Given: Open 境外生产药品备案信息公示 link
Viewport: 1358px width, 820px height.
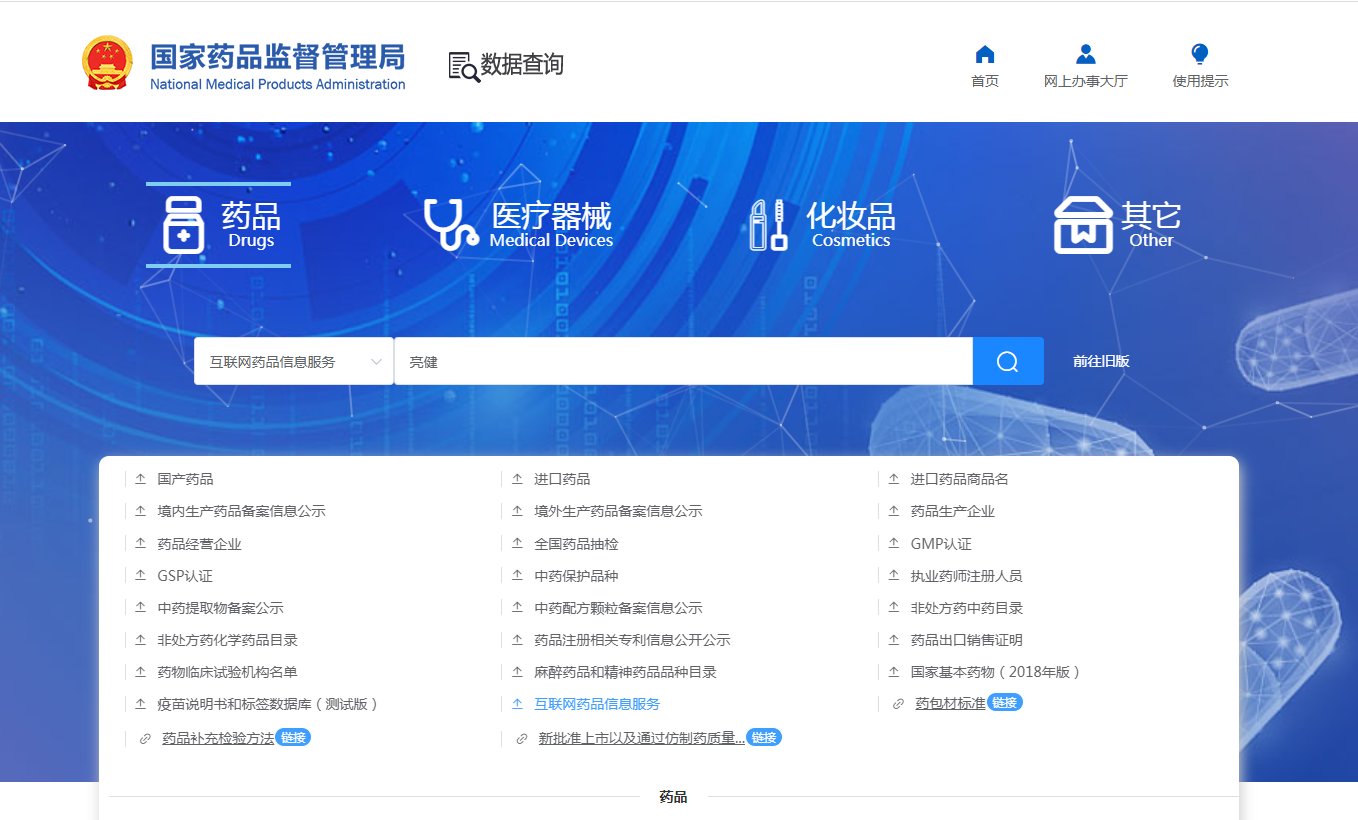Looking at the screenshot, I should click(x=618, y=511).
